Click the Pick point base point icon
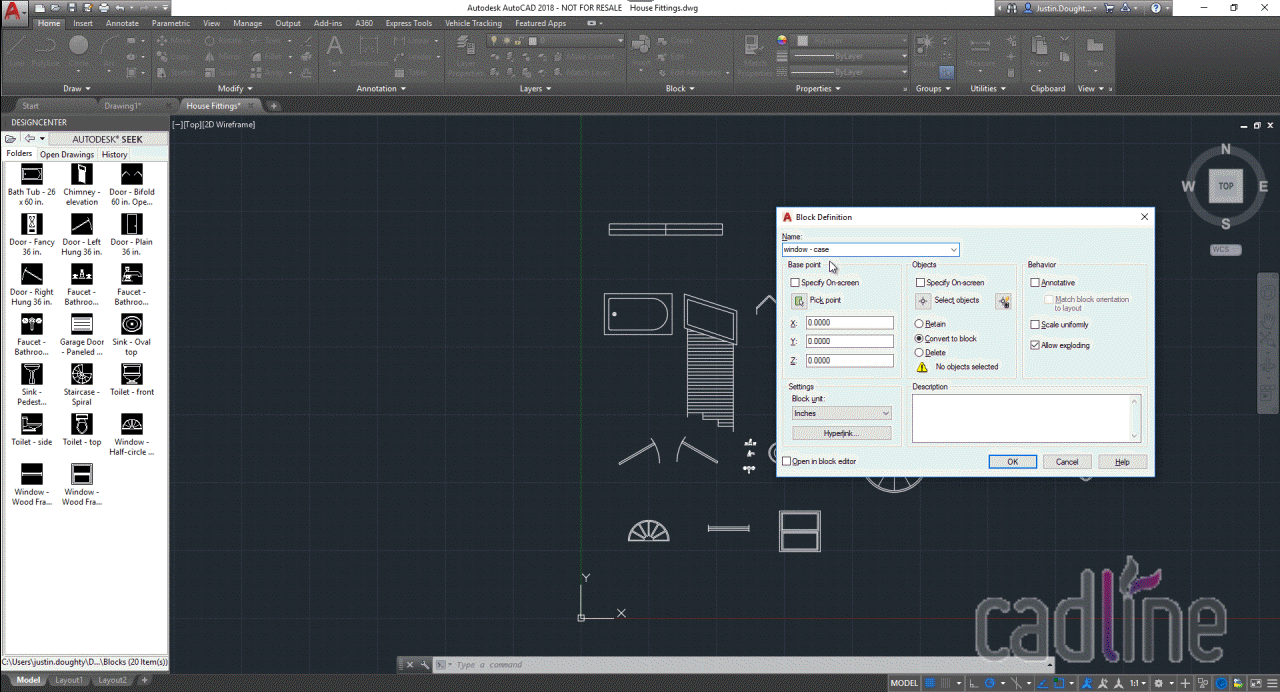 (x=799, y=300)
